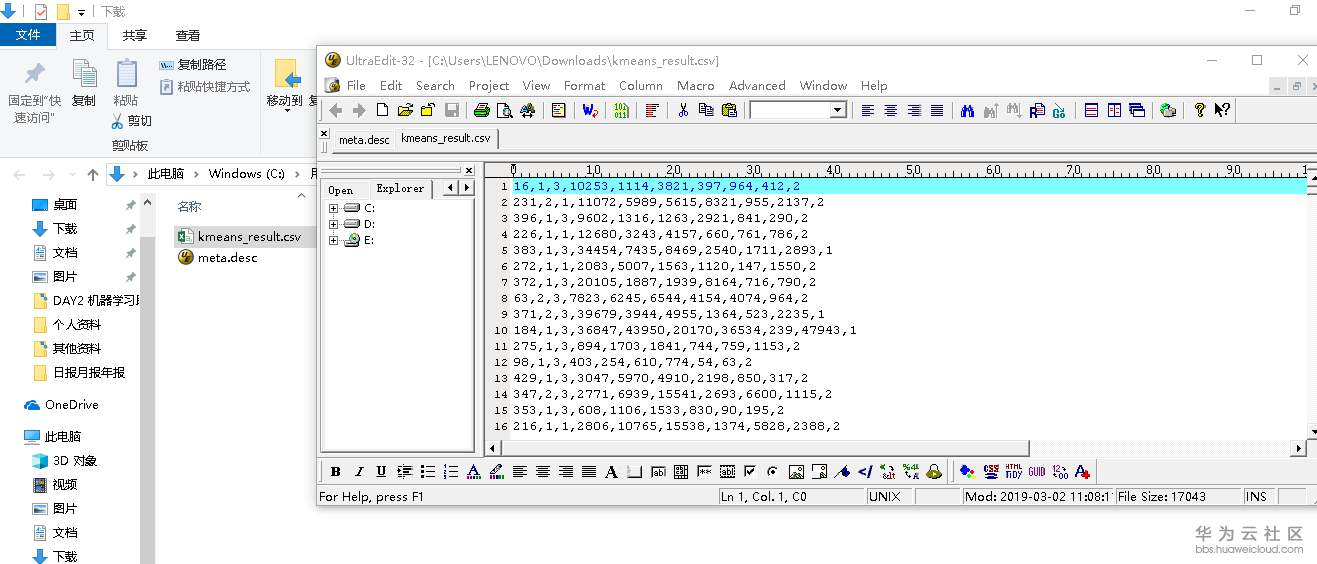Switch to the meta.desc file tab
The image size is (1317, 564).
pos(364,139)
